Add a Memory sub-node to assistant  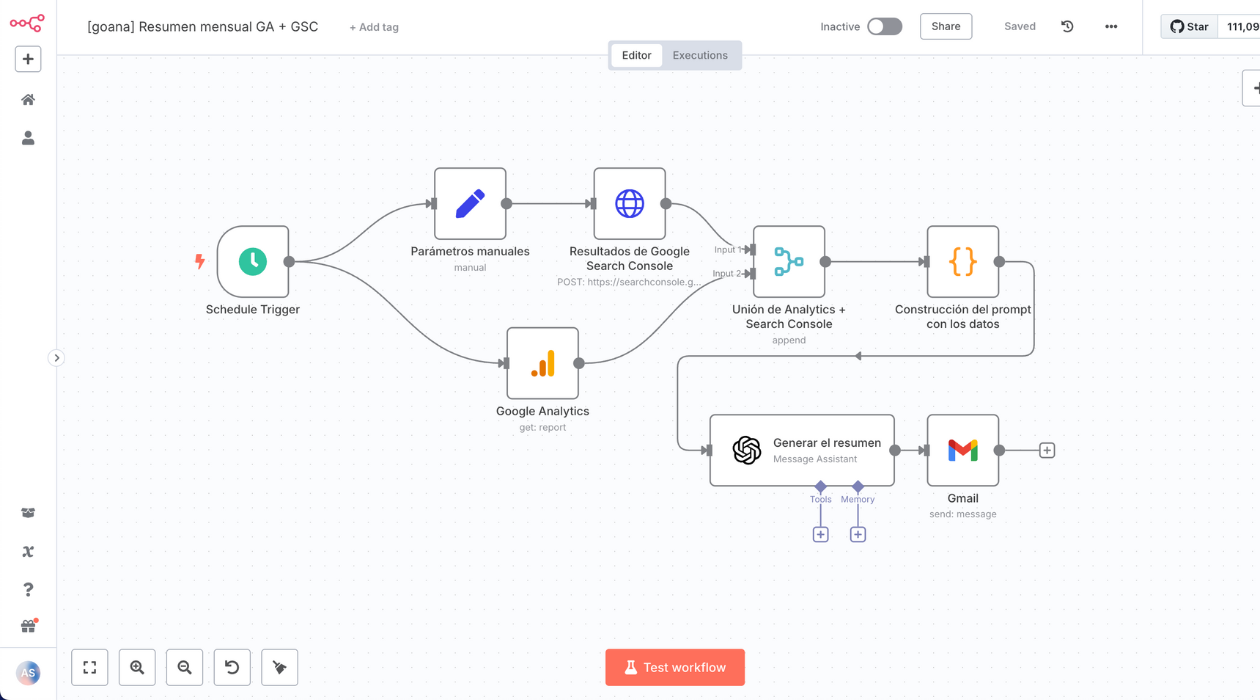[857, 535]
